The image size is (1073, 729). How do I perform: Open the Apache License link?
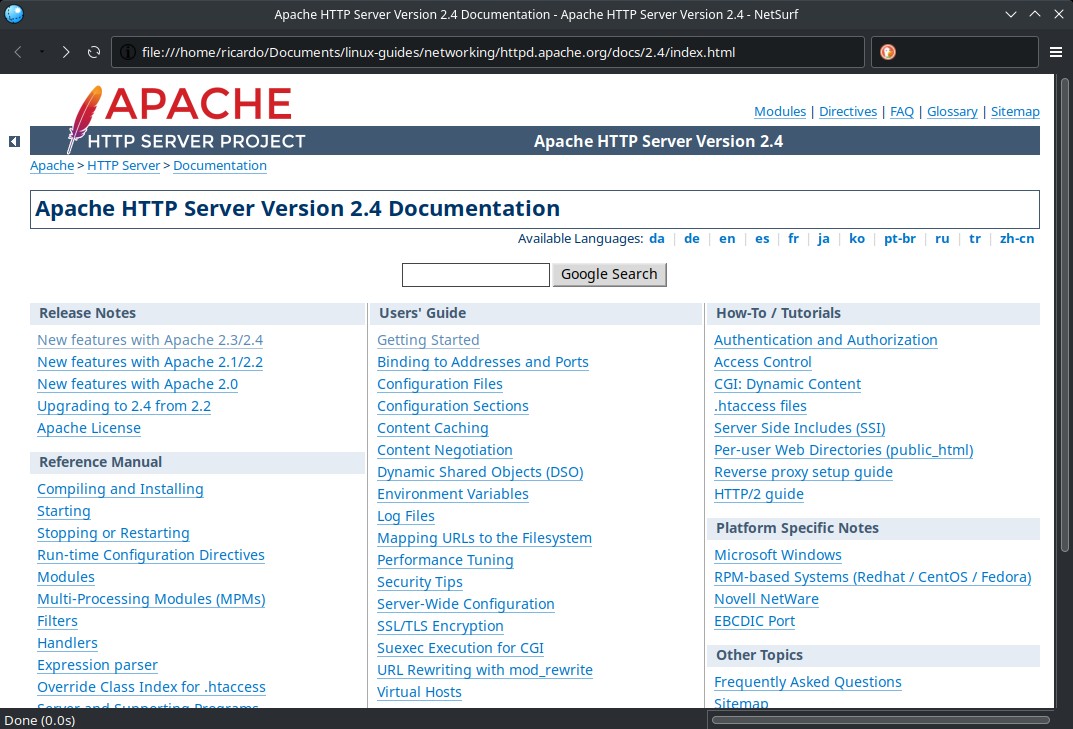89,428
